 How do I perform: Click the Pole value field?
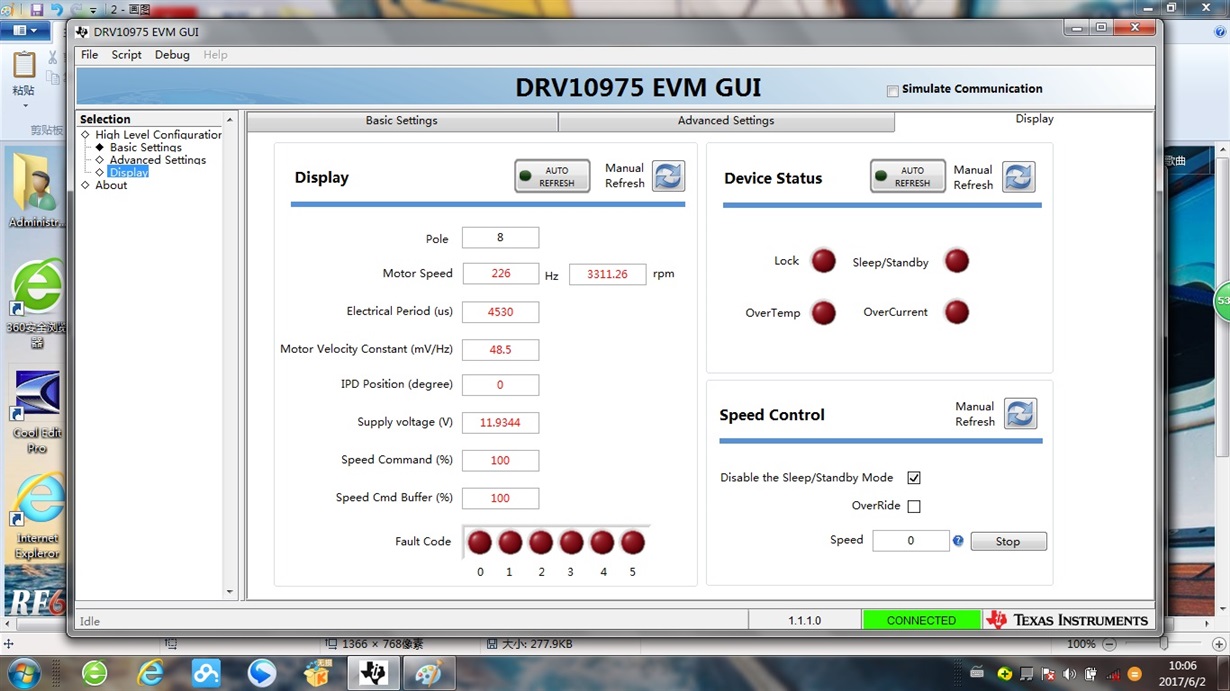point(500,237)
